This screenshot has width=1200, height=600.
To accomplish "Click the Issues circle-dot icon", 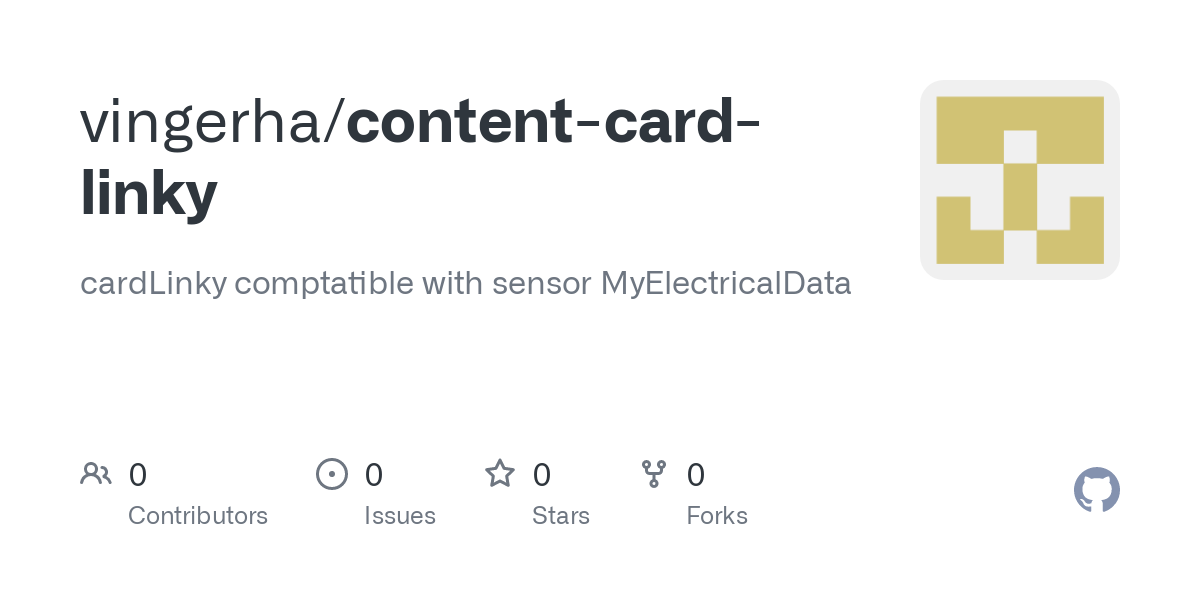I will point(332,474).
